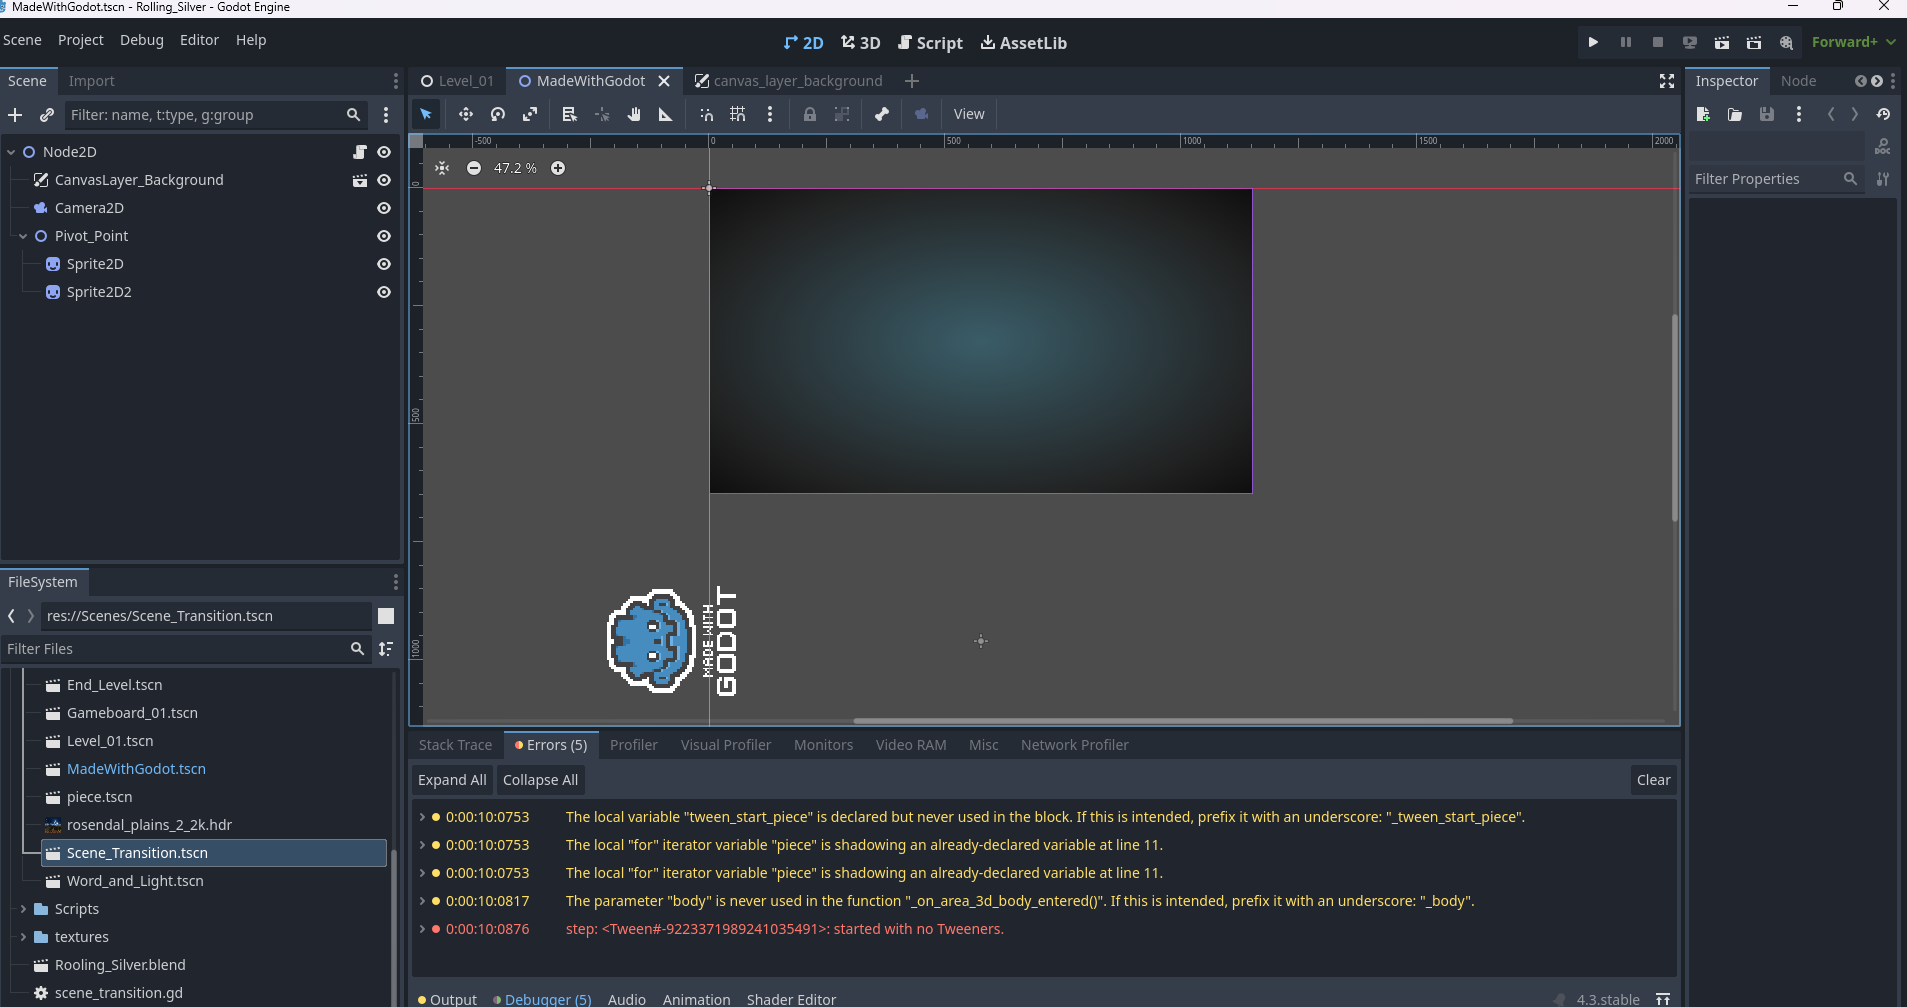Activate the list selectable nodes tool

[x=570, y=114]
